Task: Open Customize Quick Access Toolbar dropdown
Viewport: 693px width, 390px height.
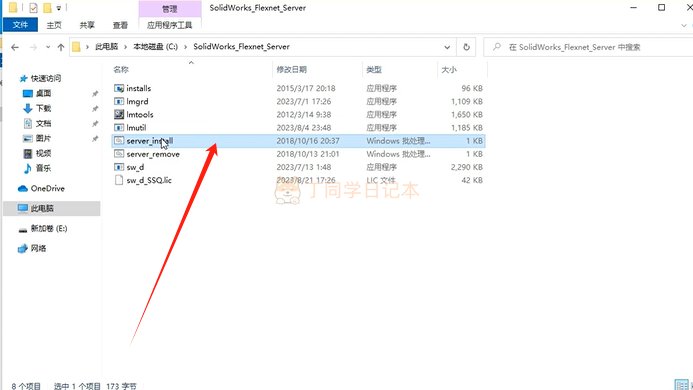Action: [x=59, y=8]
